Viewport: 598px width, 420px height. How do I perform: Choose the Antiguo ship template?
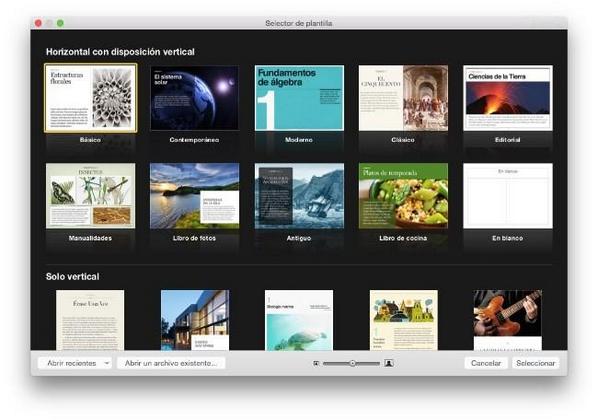299,196
